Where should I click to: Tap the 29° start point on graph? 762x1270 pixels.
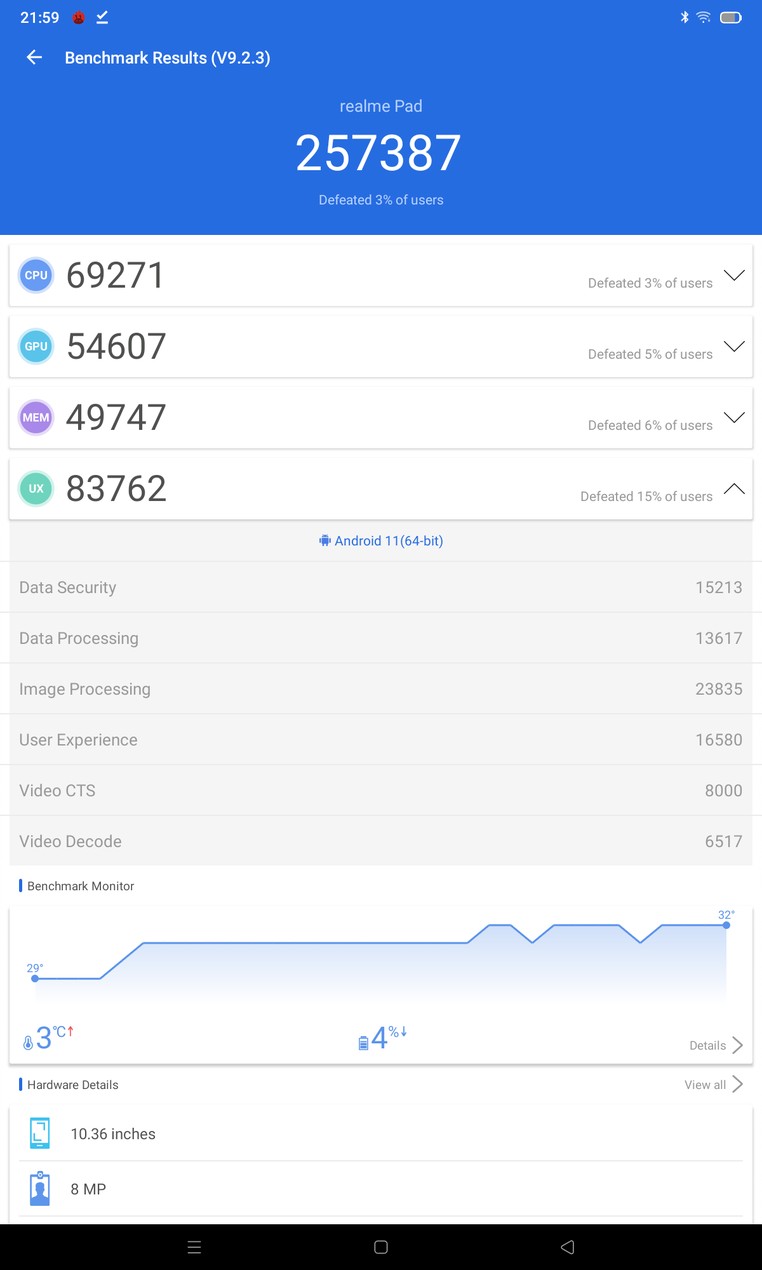35,978
